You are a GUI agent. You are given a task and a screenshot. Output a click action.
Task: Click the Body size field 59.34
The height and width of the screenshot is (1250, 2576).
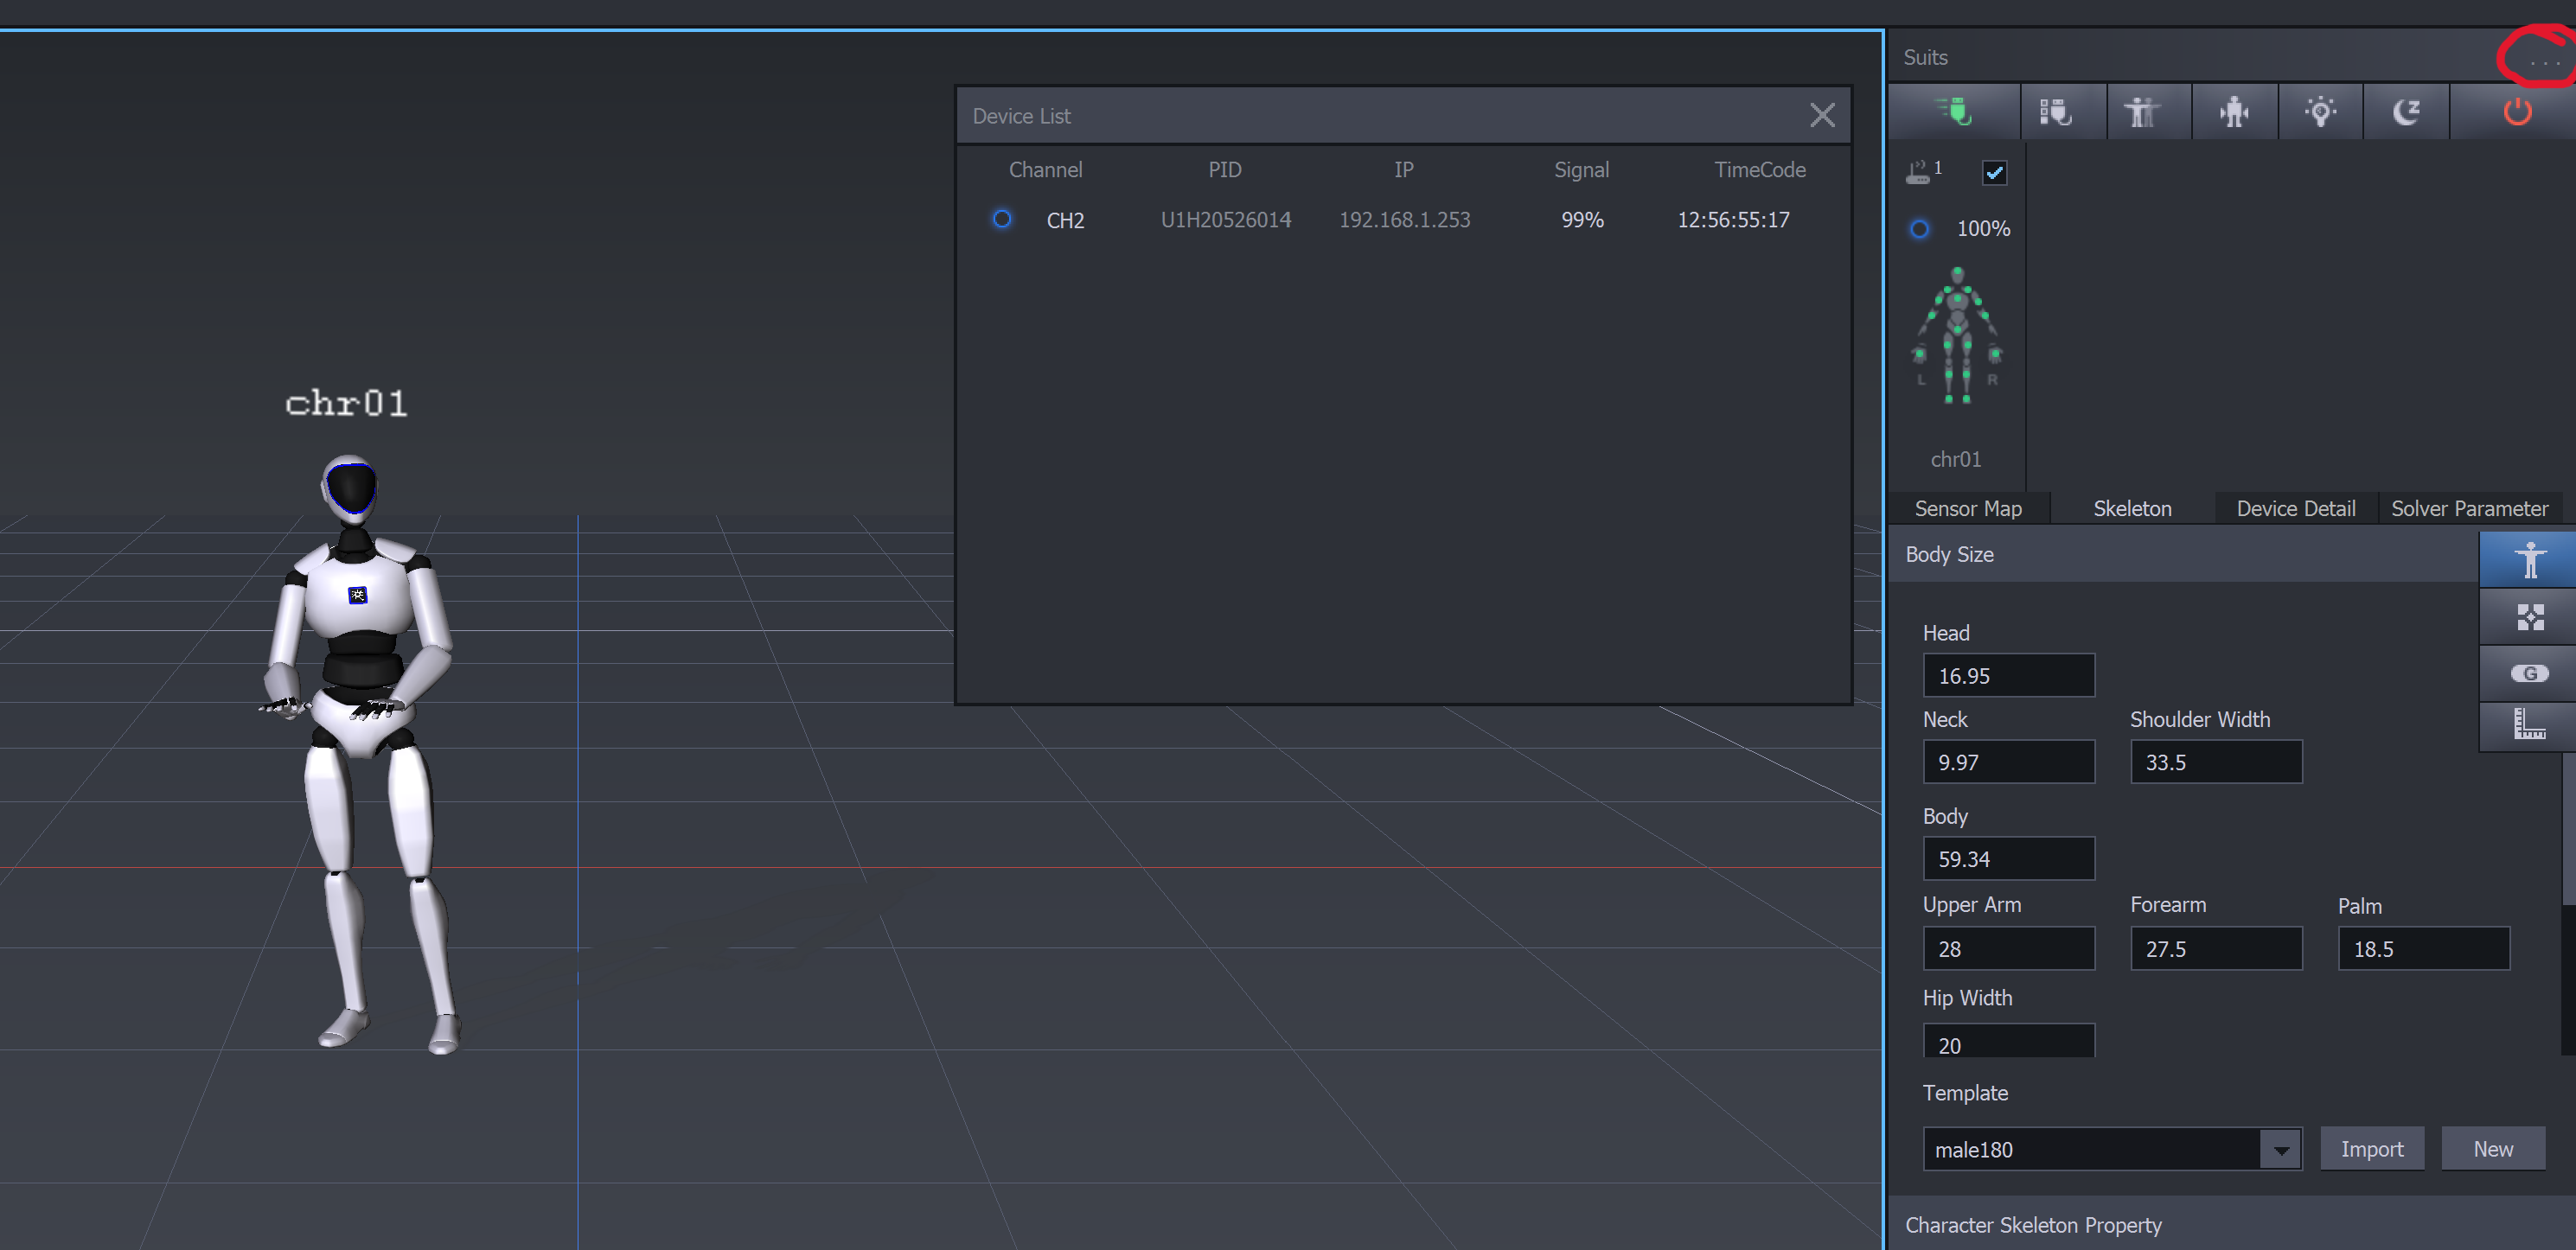coord(2008,859)
